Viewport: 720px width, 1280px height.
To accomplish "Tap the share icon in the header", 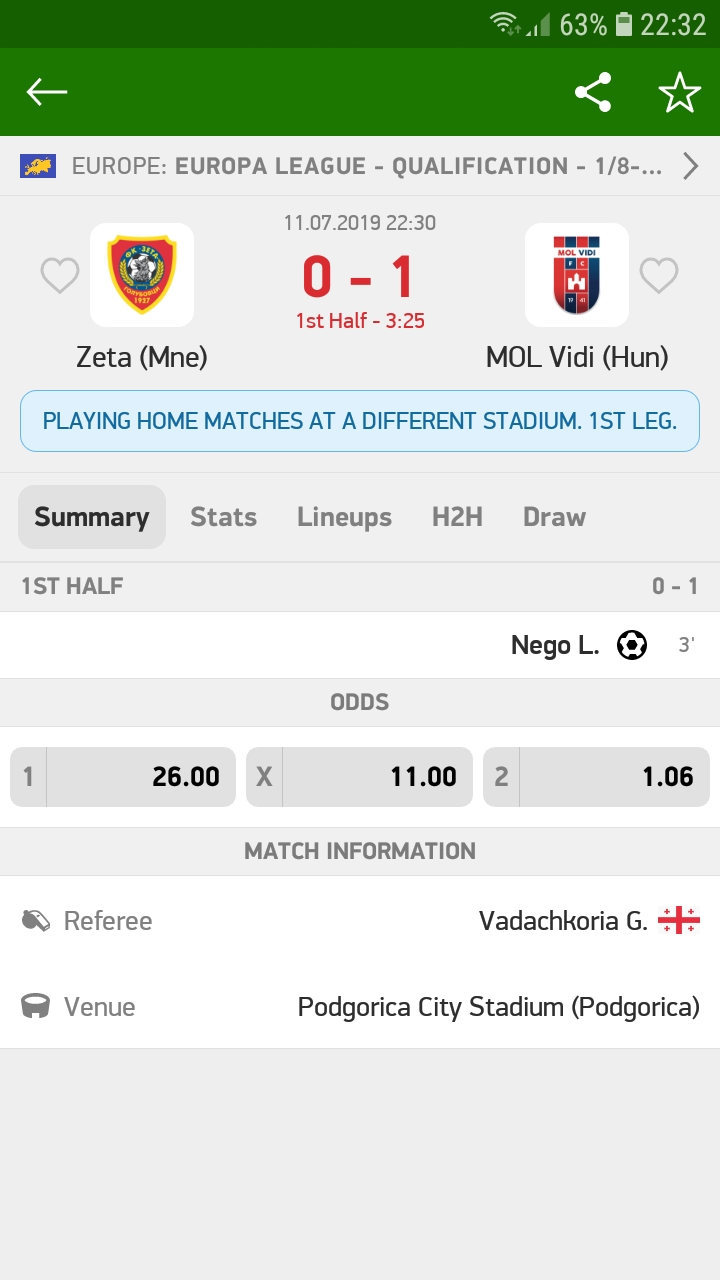I will (594, 91).
